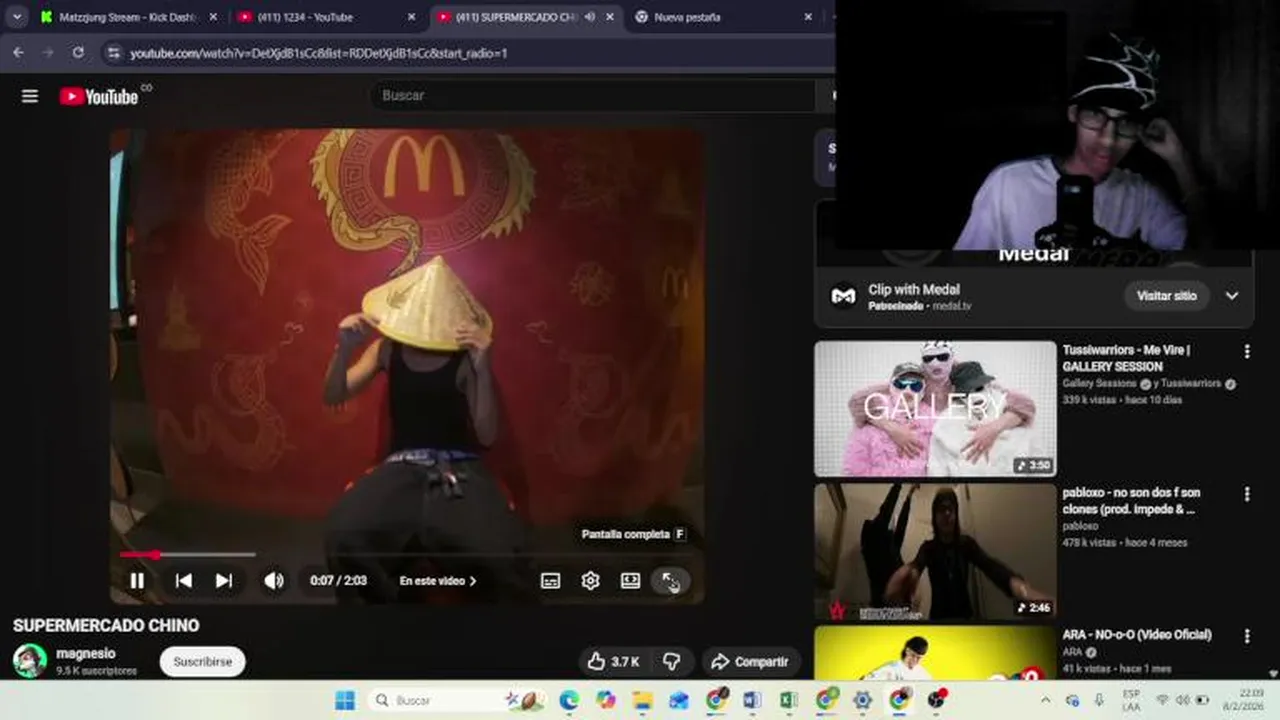Switch to the Nueva pestaña tab

722,17
